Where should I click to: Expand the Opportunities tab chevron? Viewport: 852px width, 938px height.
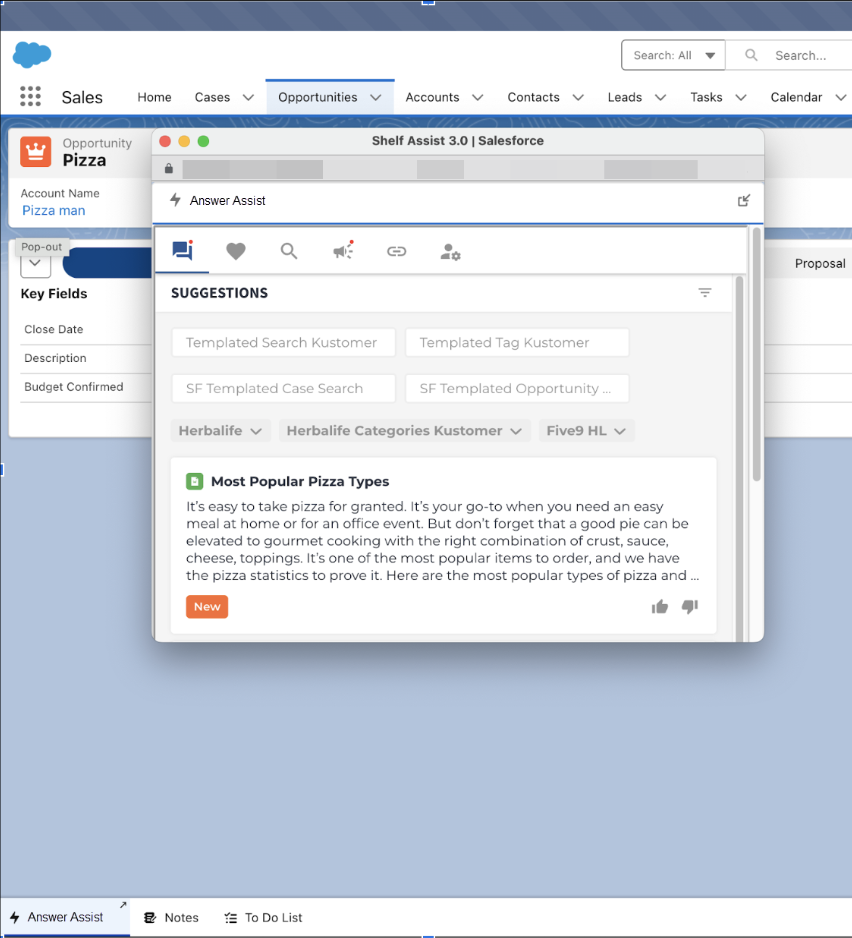376,97
